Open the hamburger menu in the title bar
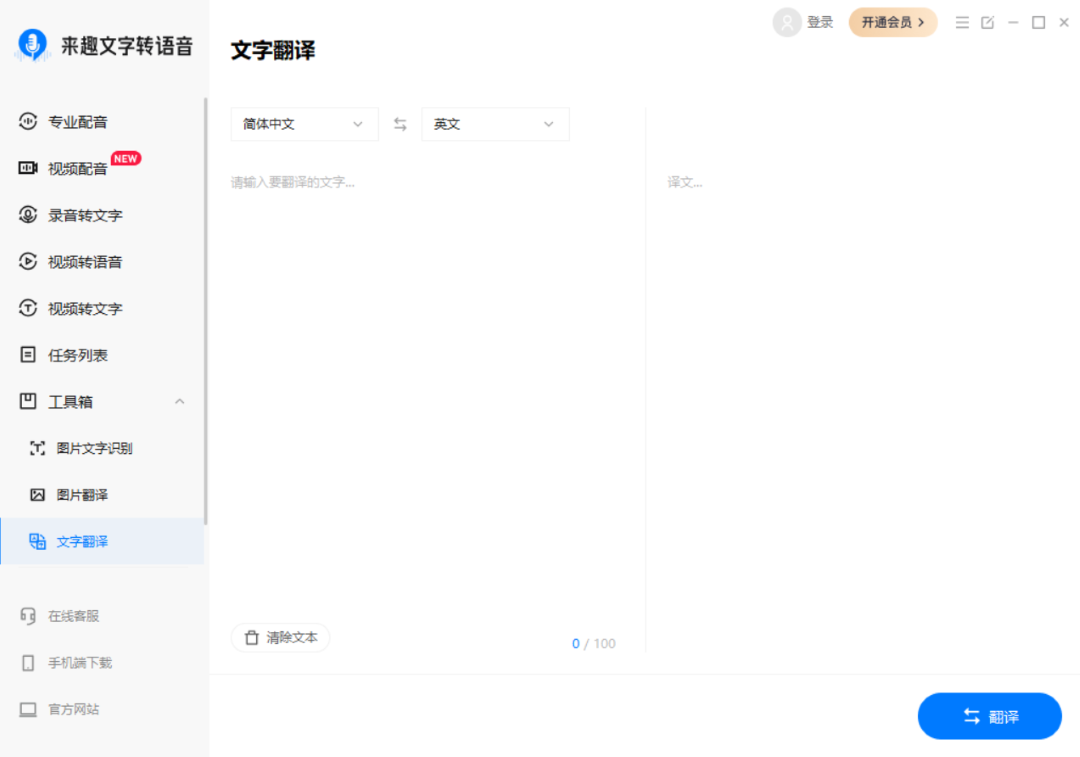The image size is (1080, 757). [x=962, y=22]
